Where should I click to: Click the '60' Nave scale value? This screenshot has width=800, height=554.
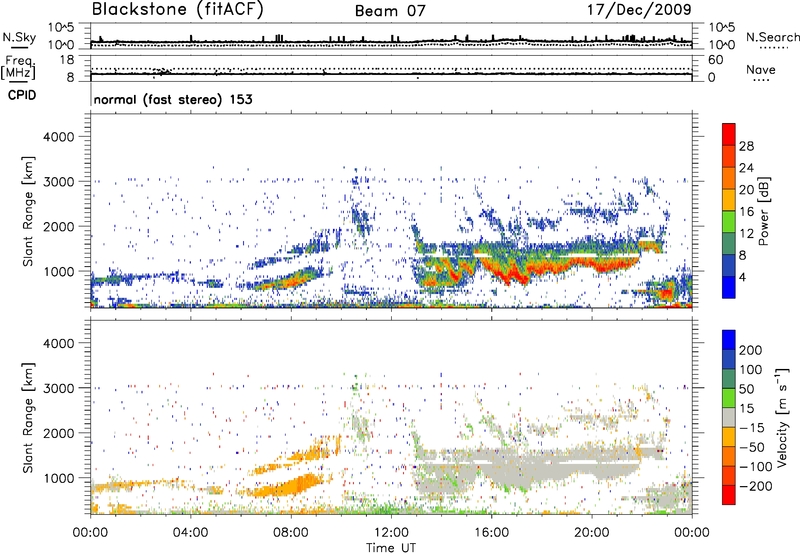715,60
